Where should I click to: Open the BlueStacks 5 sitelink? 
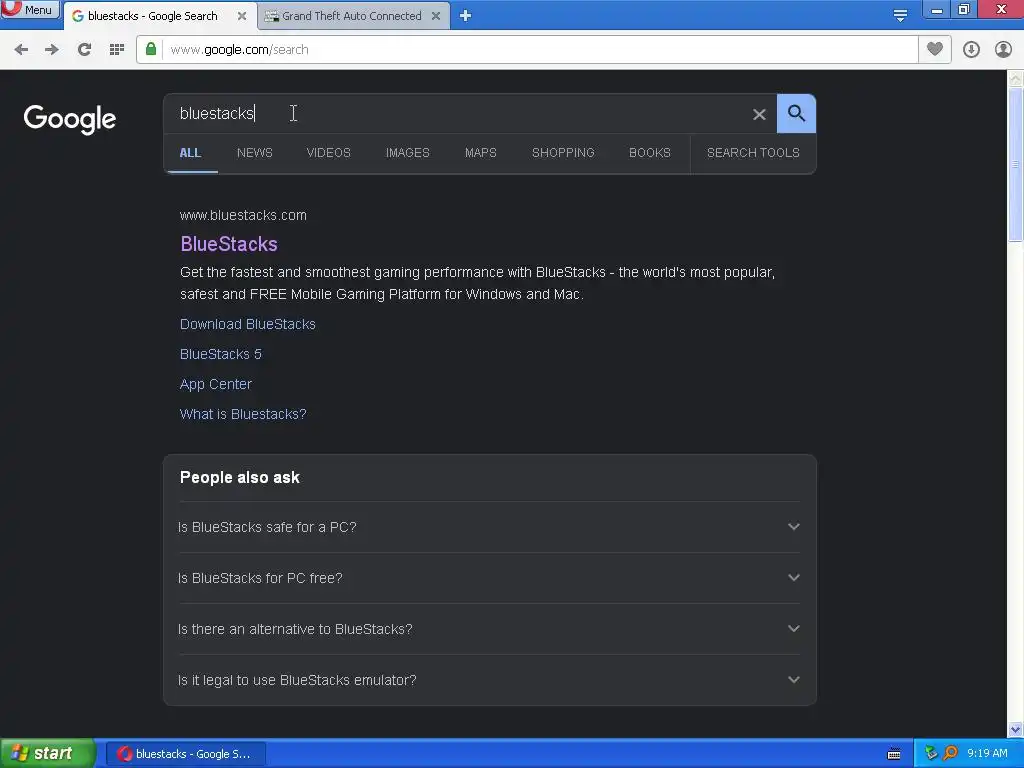click(x=221, y=354)
